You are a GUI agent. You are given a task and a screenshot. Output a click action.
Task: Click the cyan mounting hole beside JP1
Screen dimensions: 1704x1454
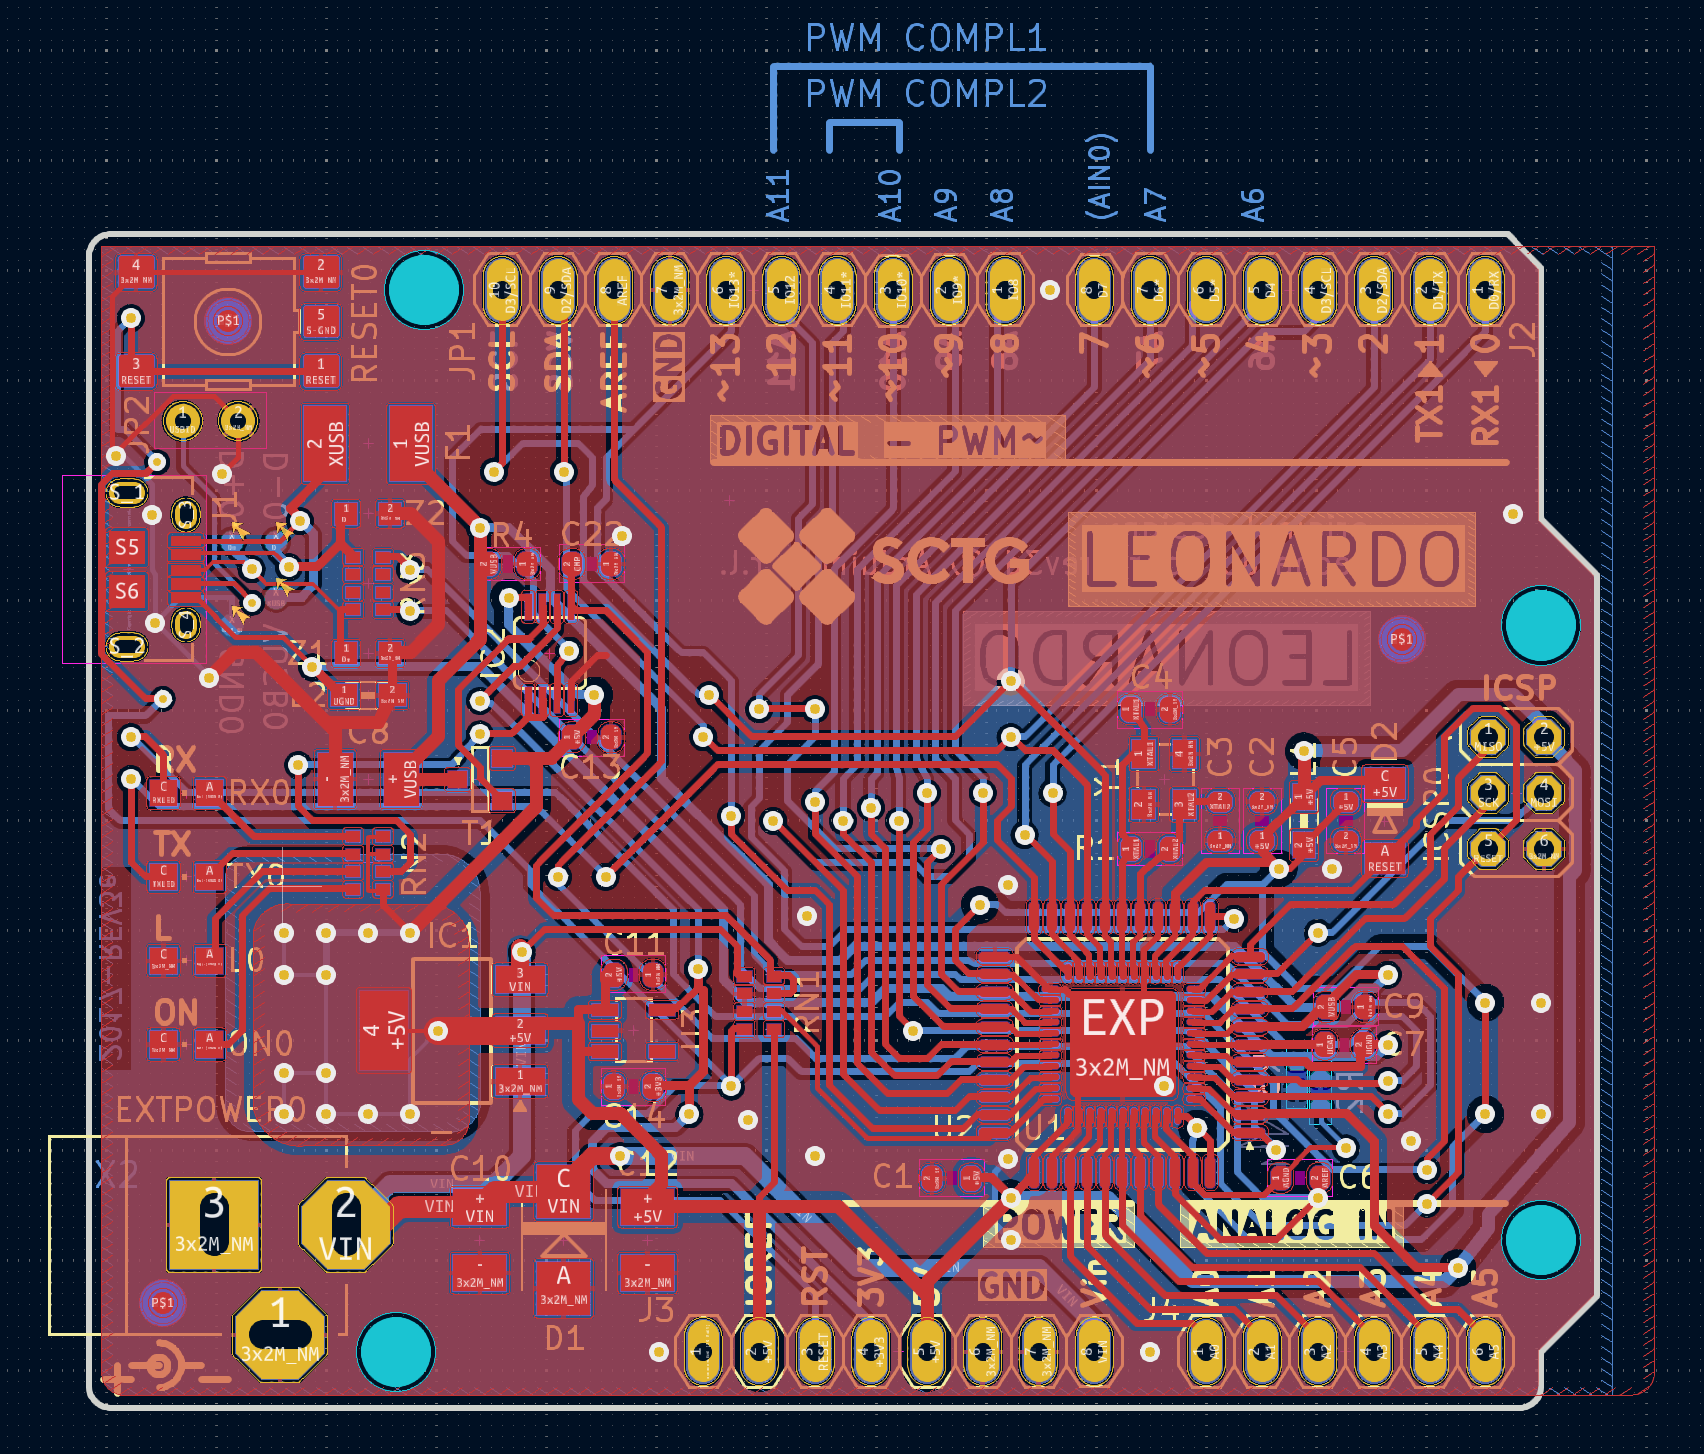pyautogui.click(x=423, y=290)
